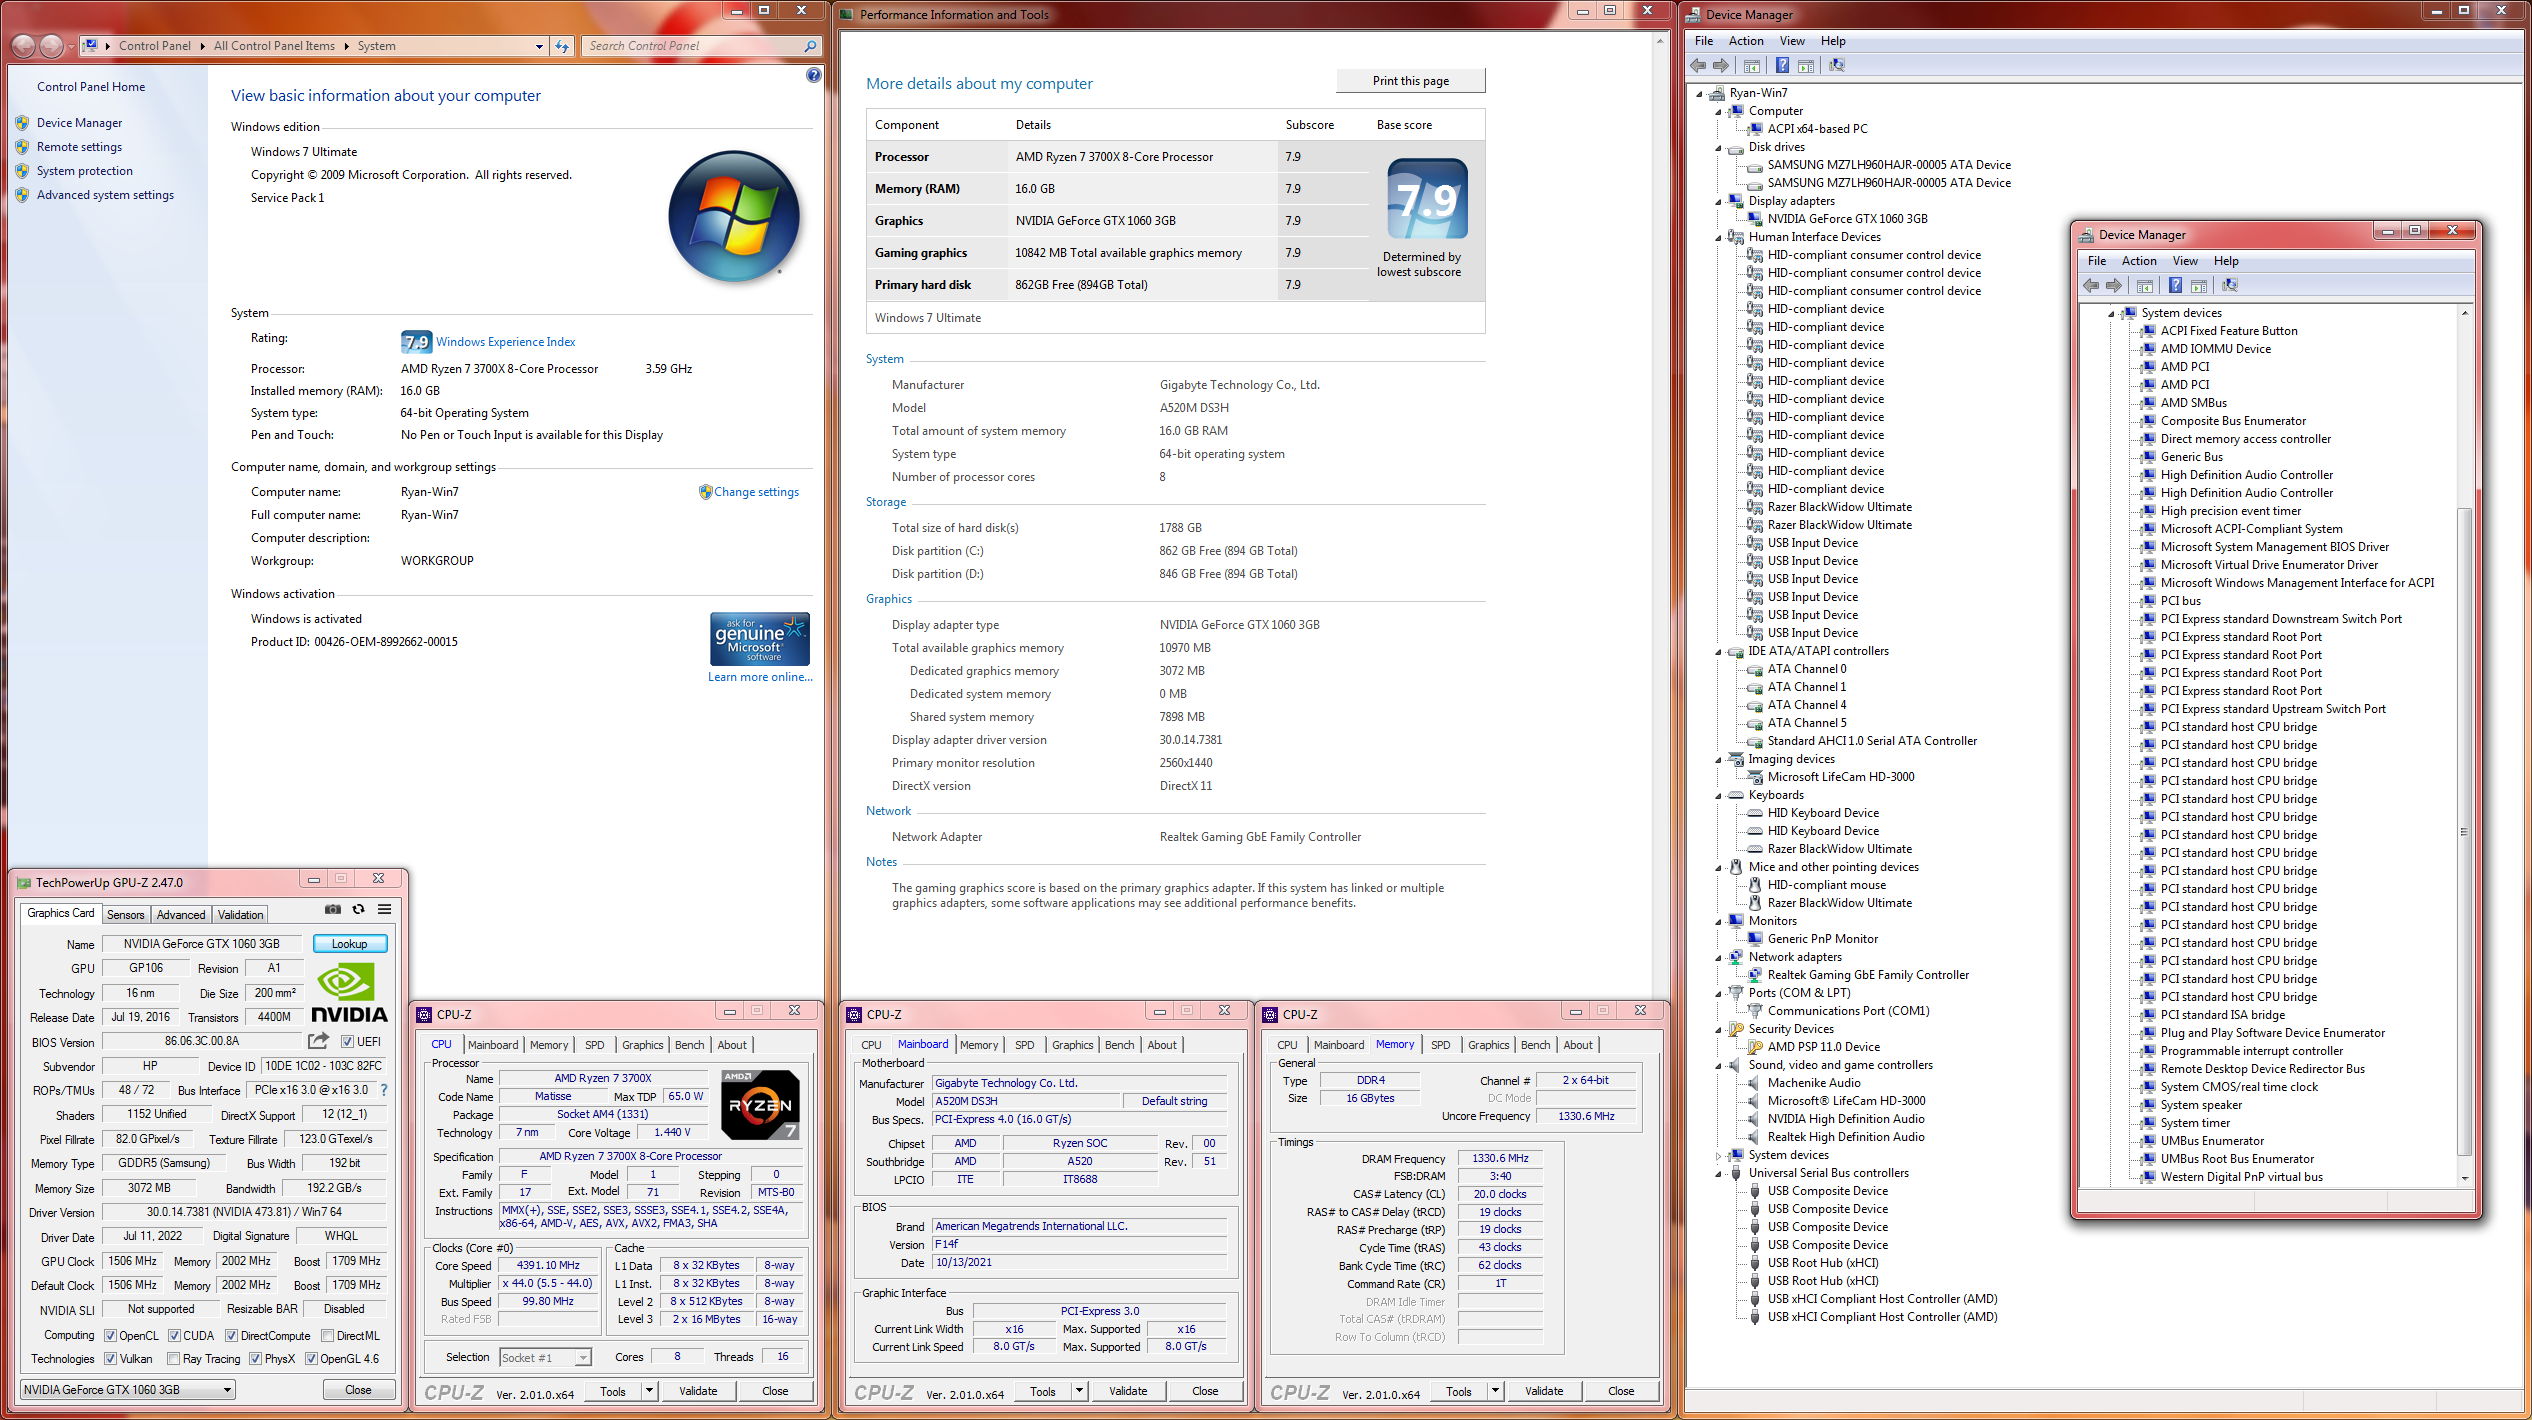Image resolution: width=2532 pixels, height=1420 pixels.
Task: Open the Windows Experience Index link
Action: pos(505,342)
